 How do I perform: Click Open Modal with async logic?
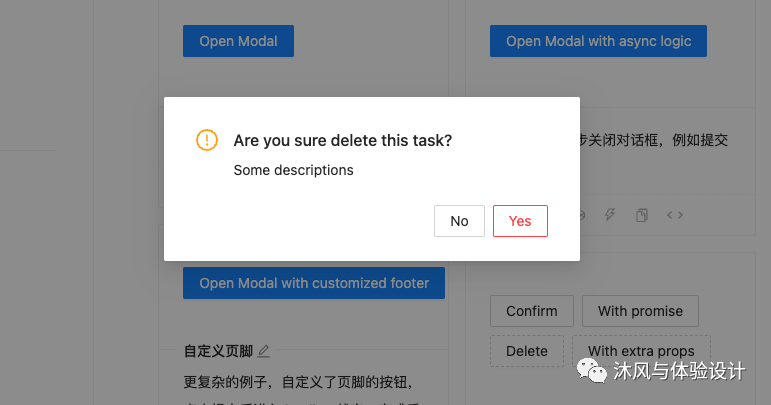point(598,41)
